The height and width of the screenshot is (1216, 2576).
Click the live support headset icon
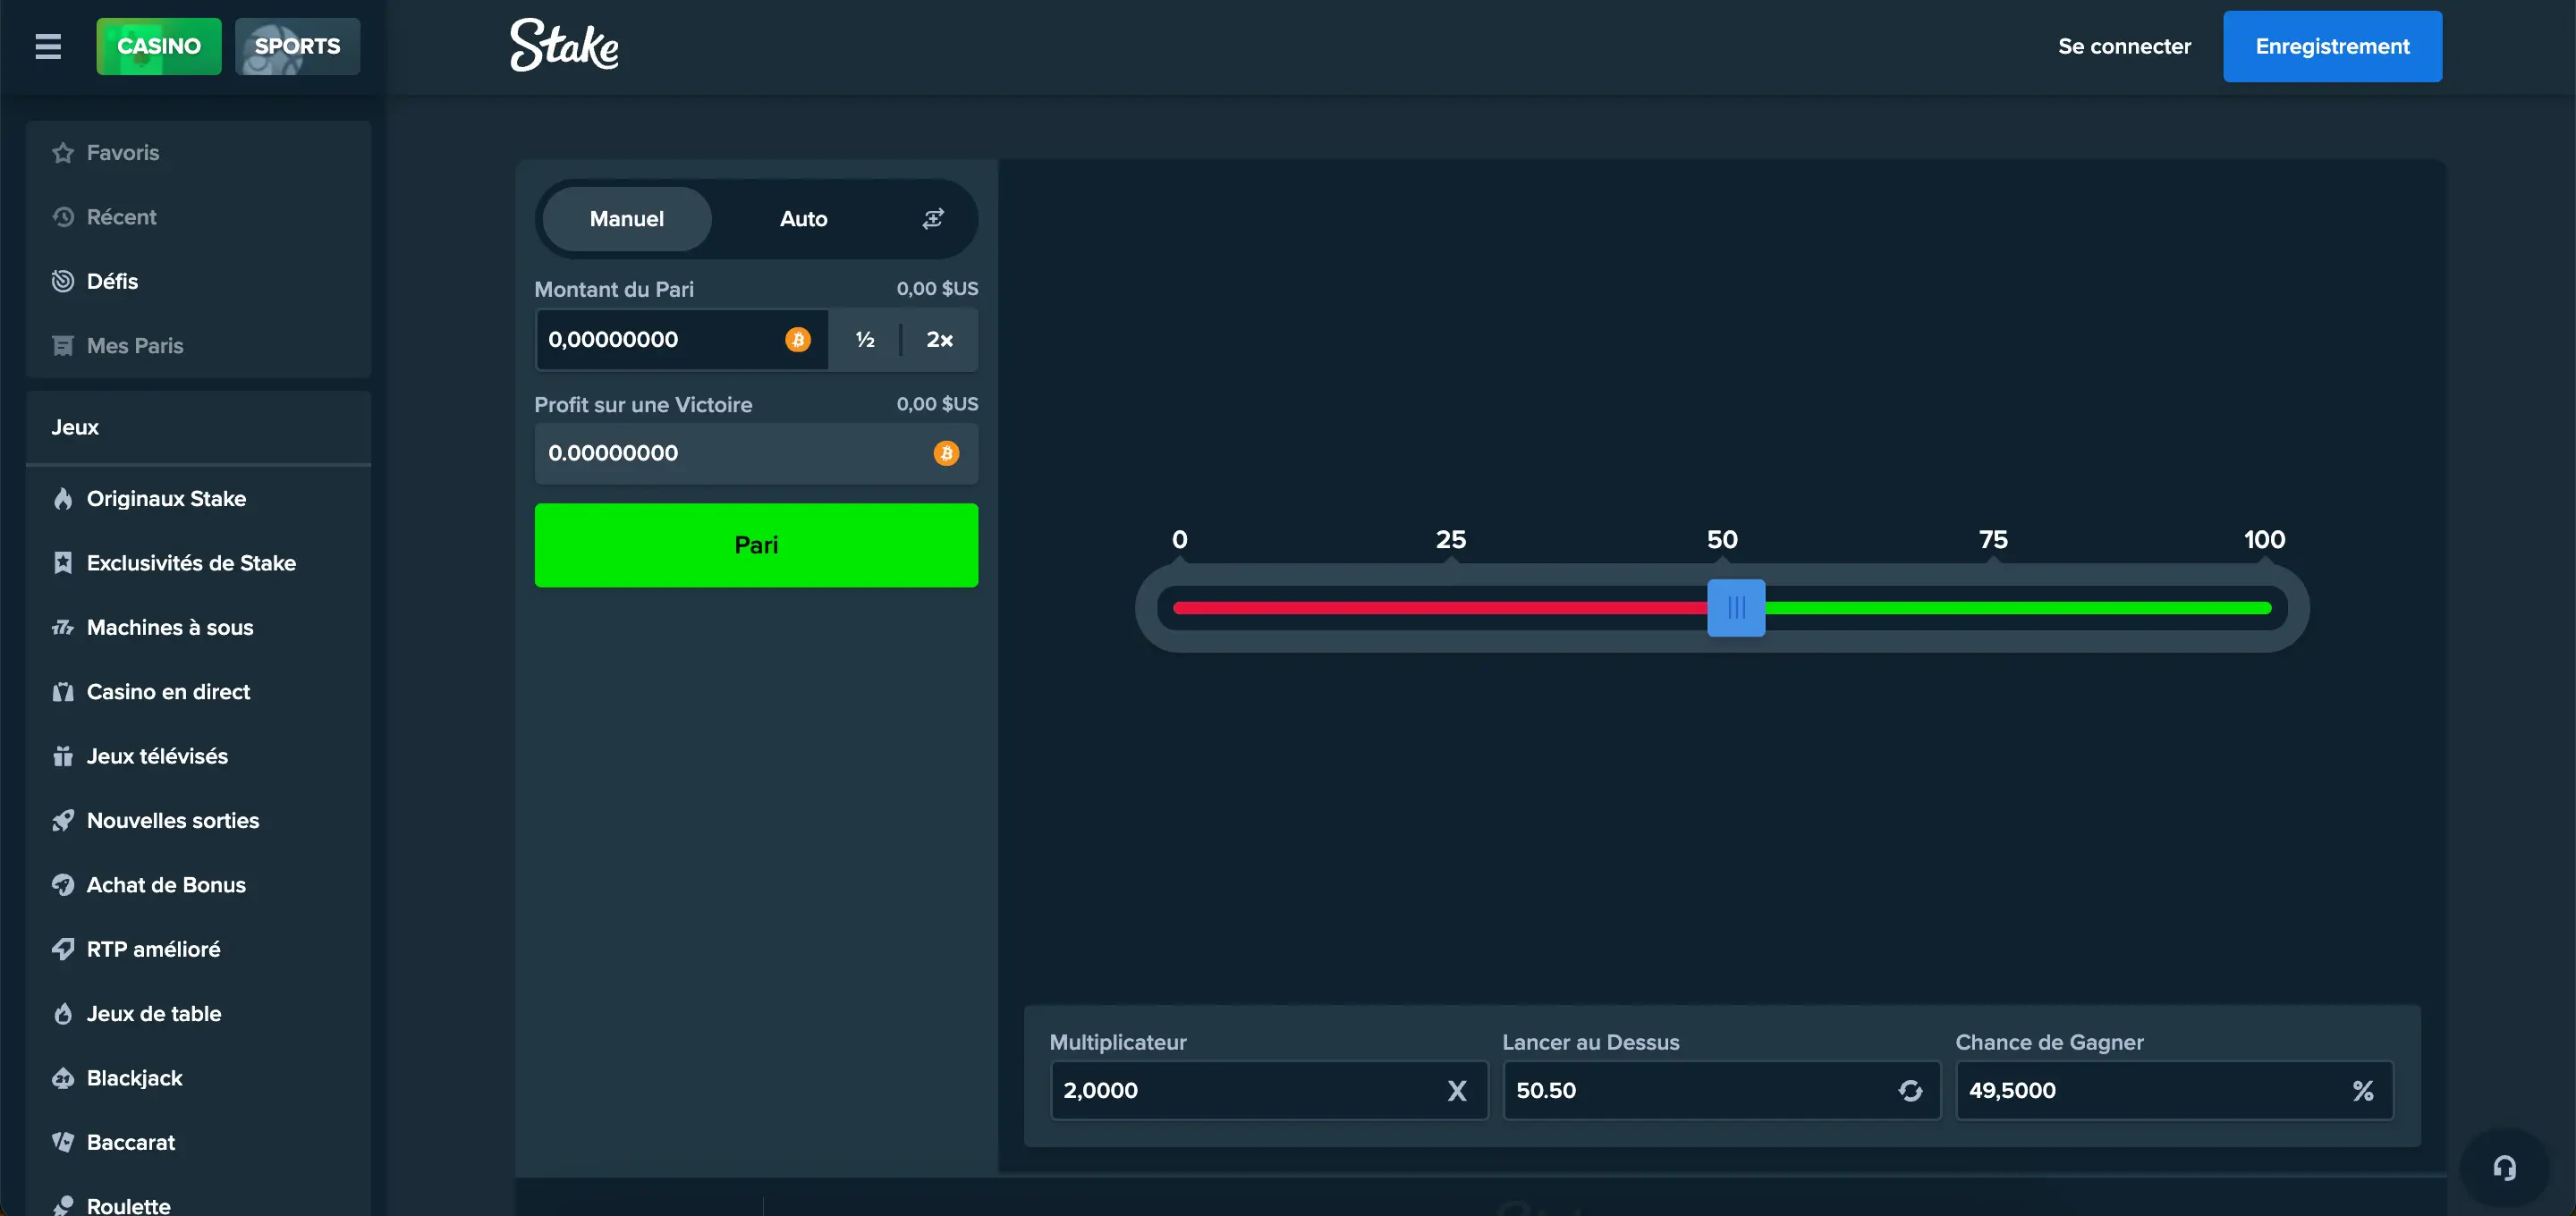click(2504, 1168)
